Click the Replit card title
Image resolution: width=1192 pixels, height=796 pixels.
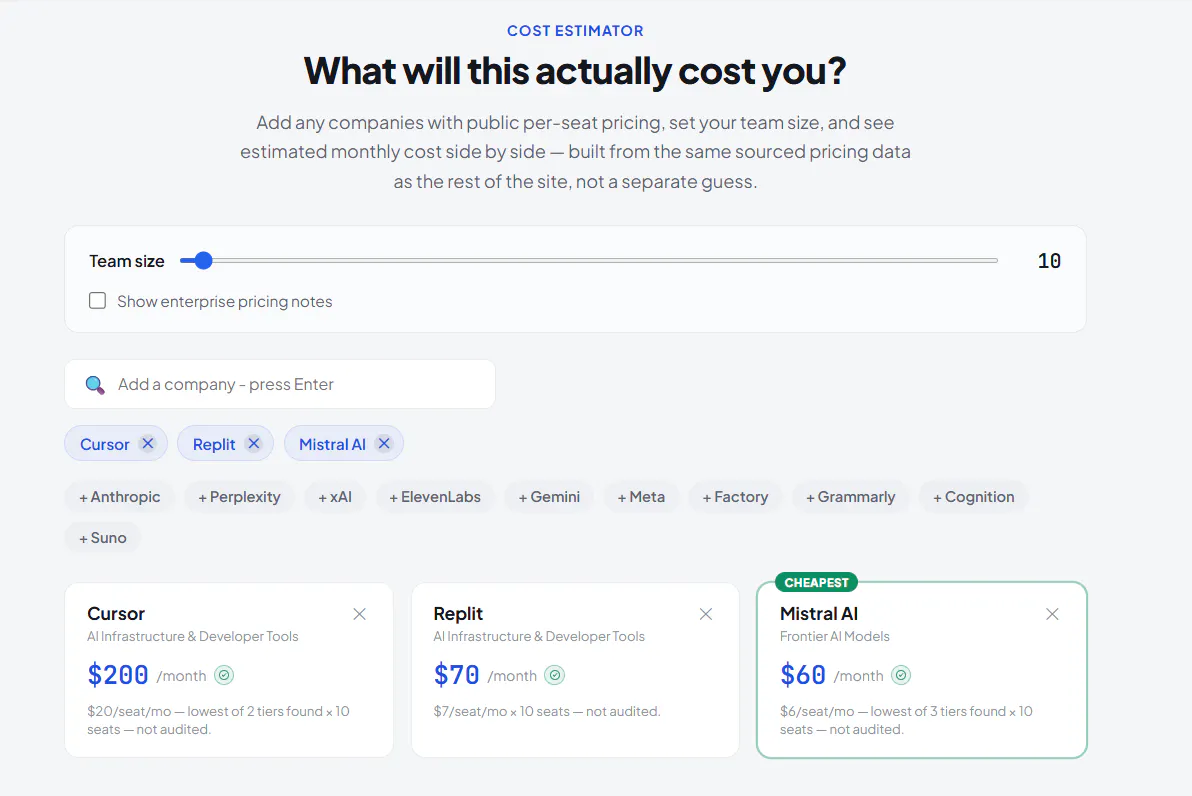[458, 614]
